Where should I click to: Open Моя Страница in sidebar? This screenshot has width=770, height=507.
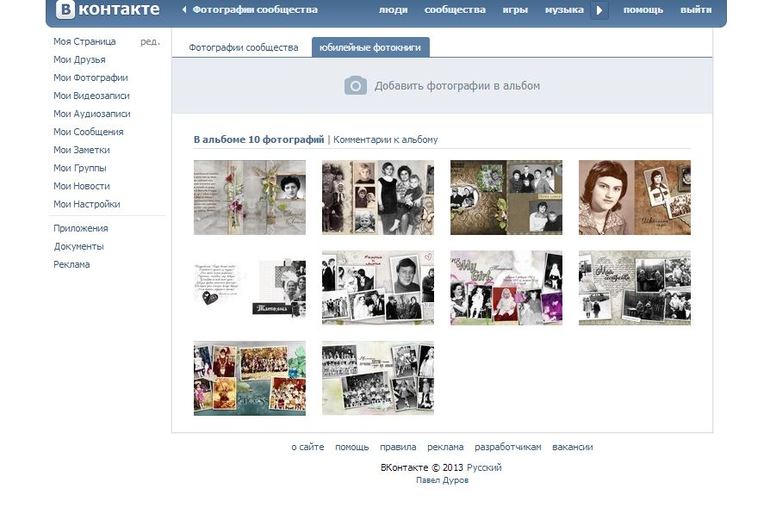(x=84, y=42)
